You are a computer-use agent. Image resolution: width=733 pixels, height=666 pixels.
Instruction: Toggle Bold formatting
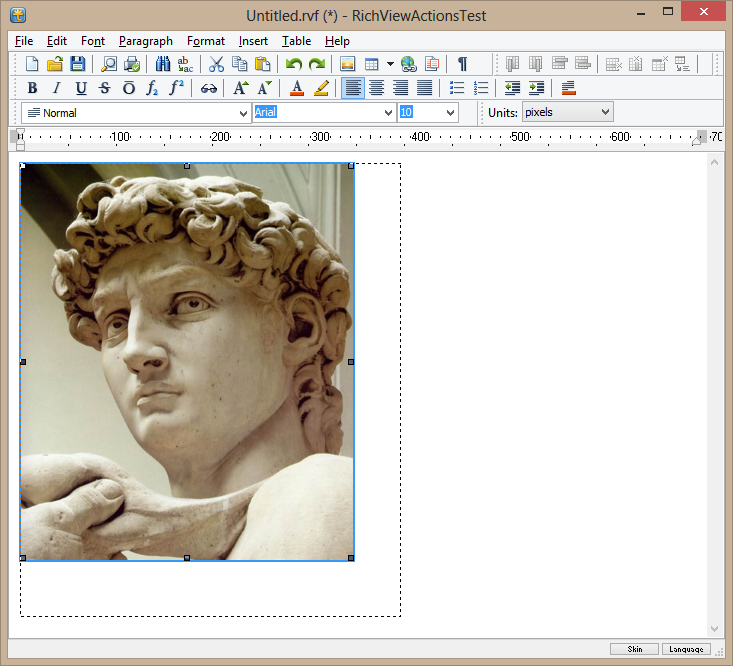(32, 88)
